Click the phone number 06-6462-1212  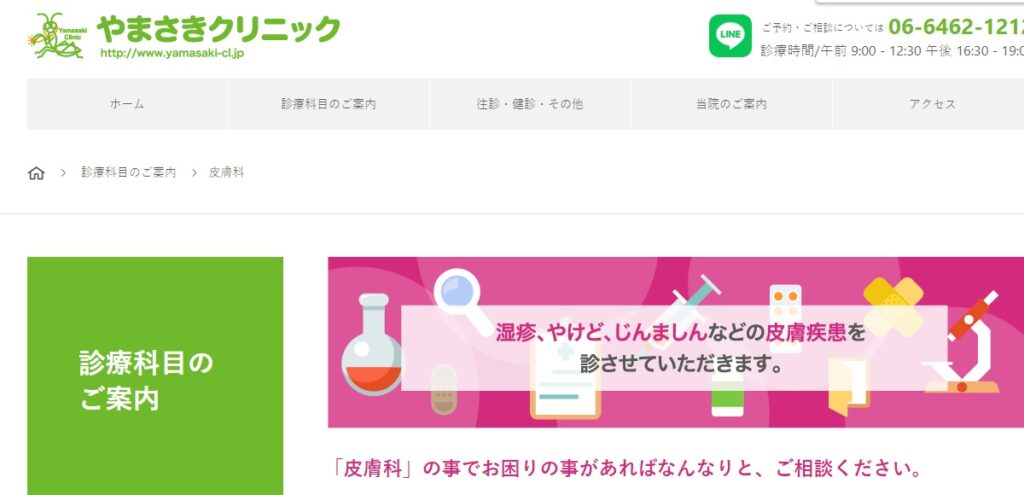coord(956,26)
